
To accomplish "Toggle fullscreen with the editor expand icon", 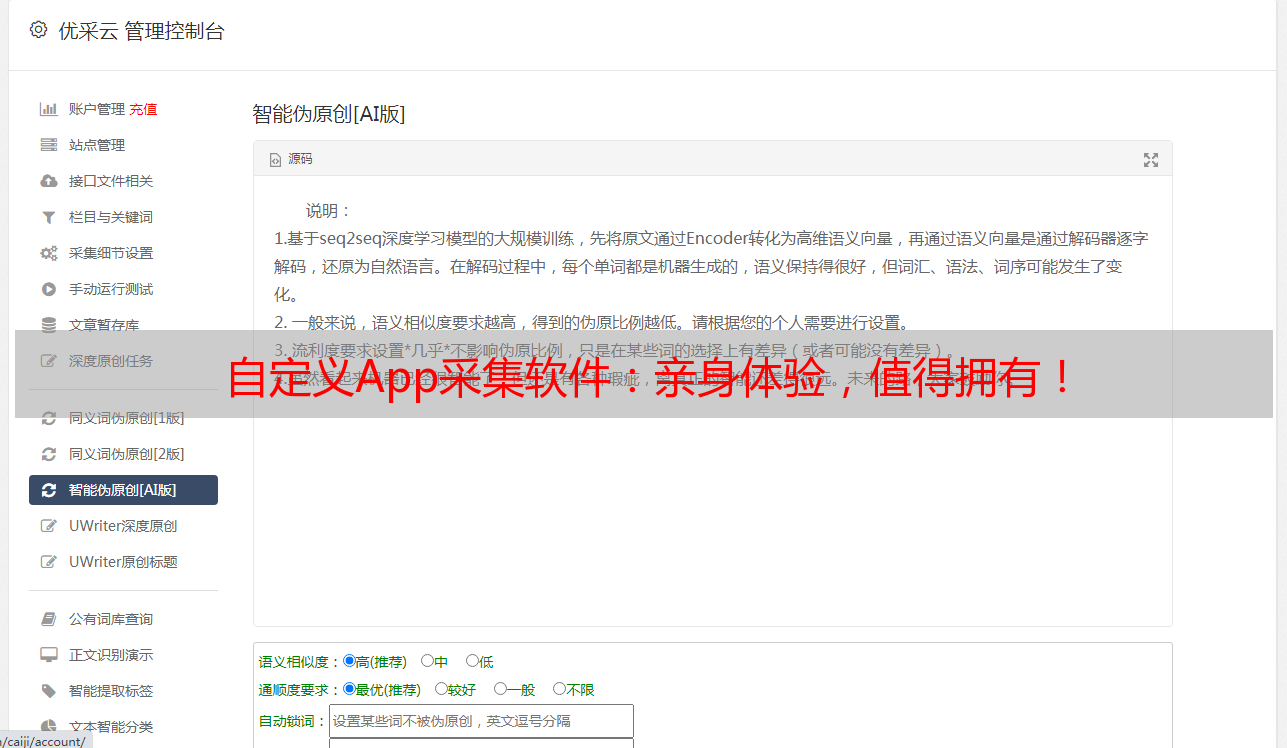I will point(1151,160).
